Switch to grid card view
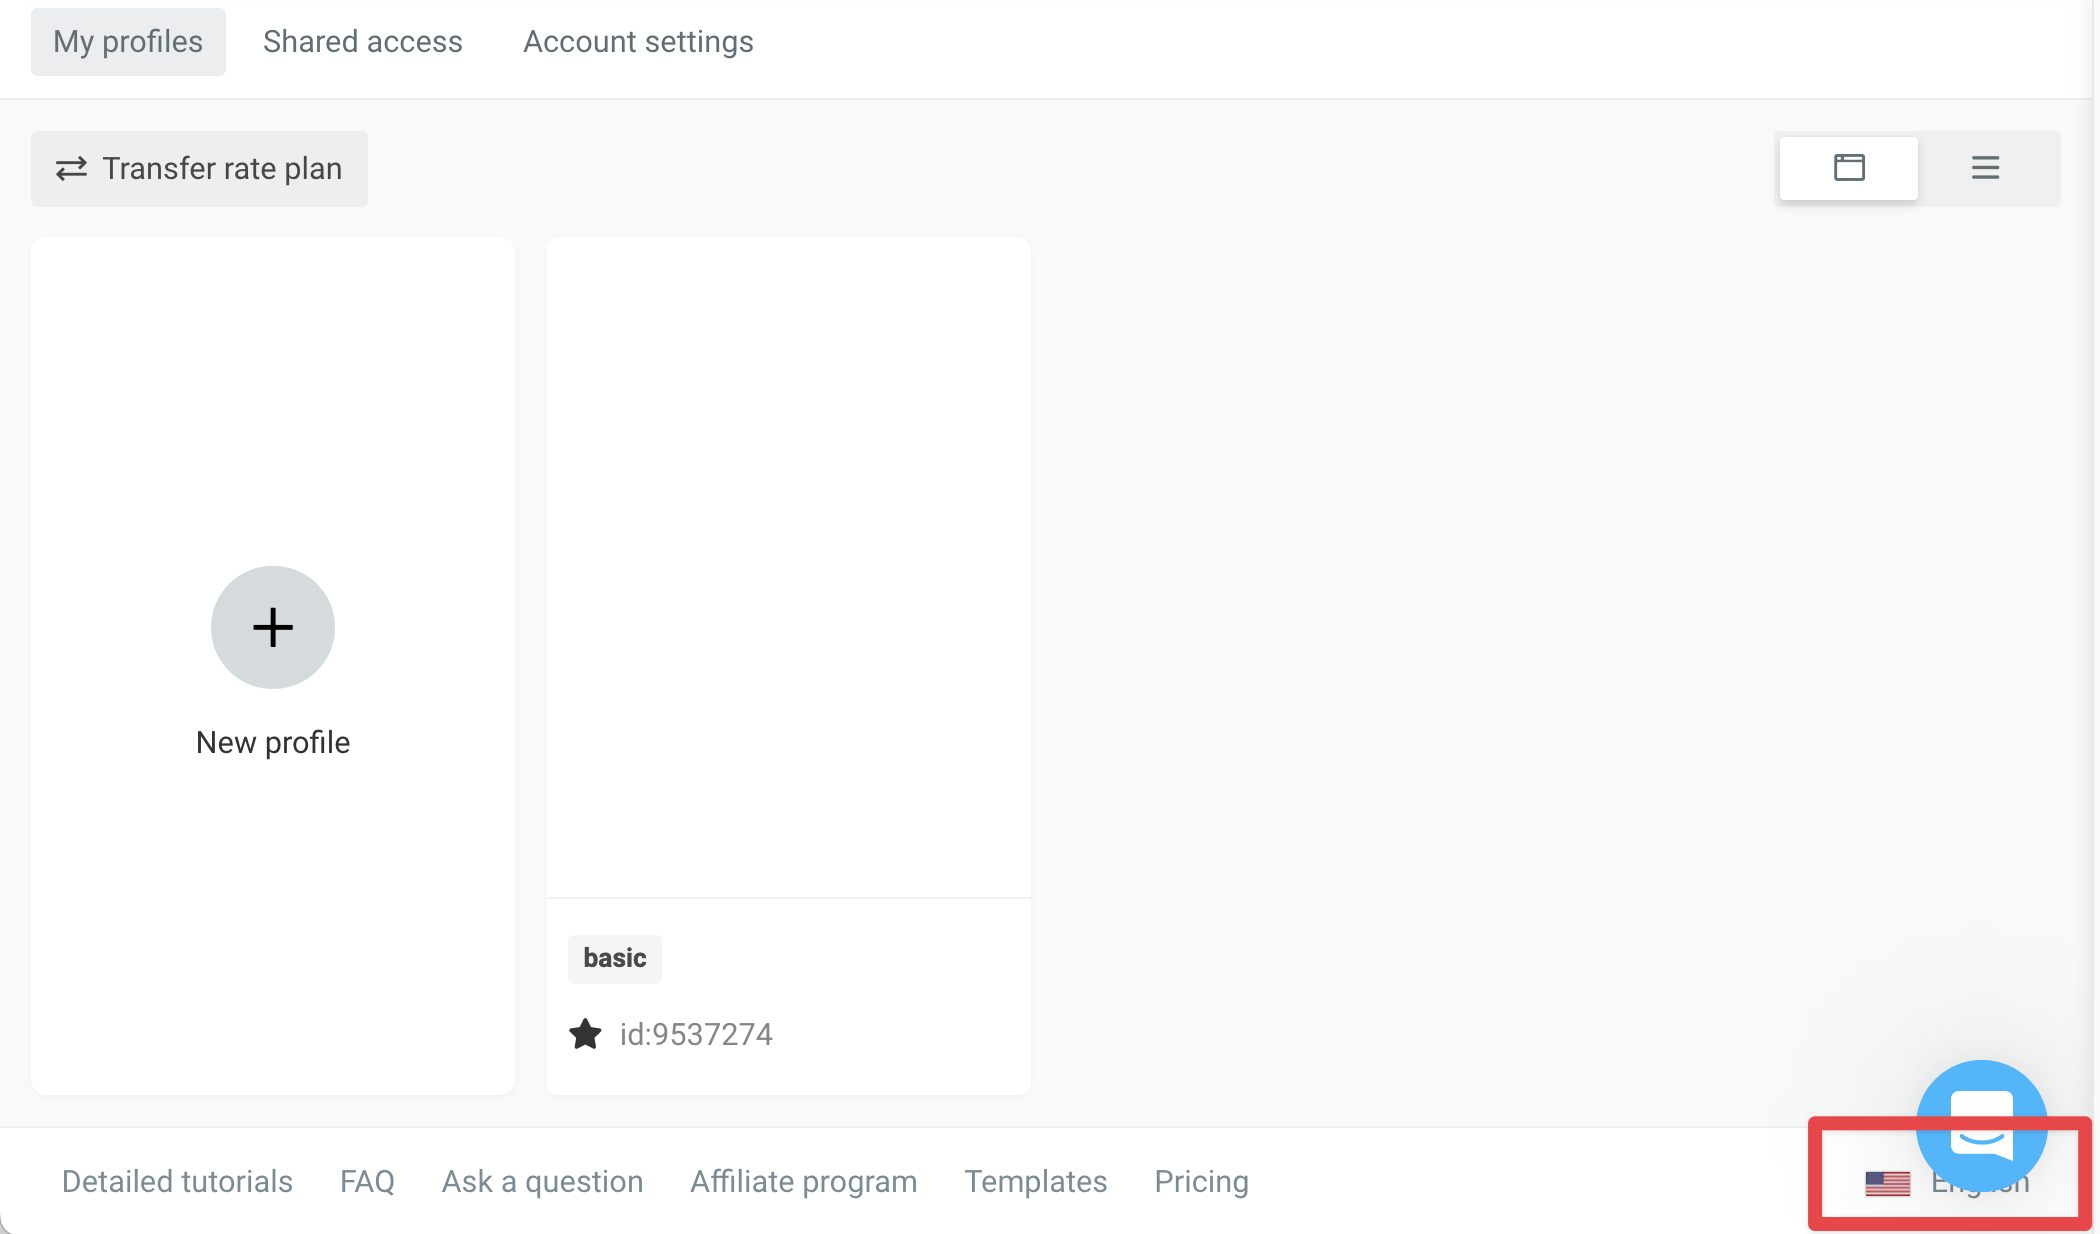This screenshot has width=2100, height=1234. click(1848, 168)
